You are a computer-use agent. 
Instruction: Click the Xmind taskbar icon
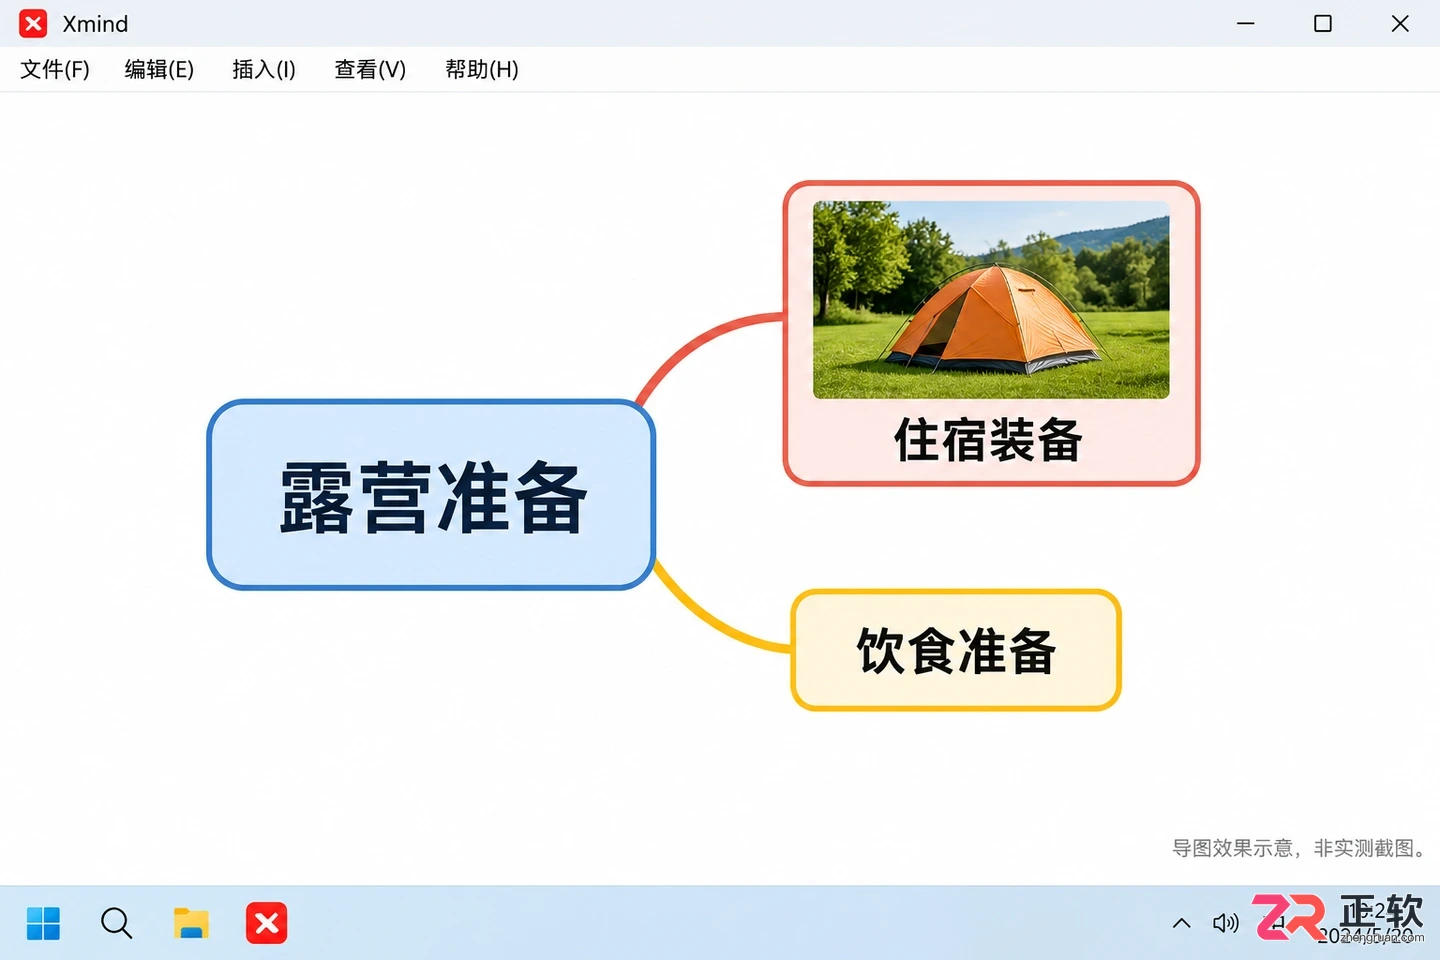[267, 923]
